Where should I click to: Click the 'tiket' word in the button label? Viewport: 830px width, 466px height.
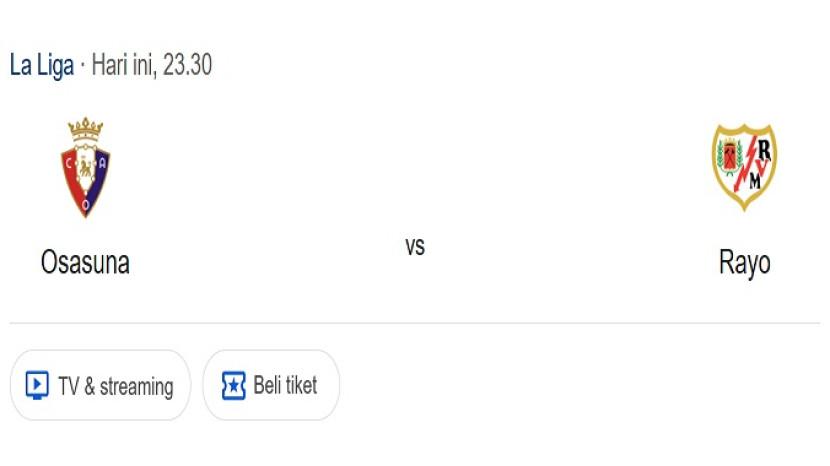point(299,385)
